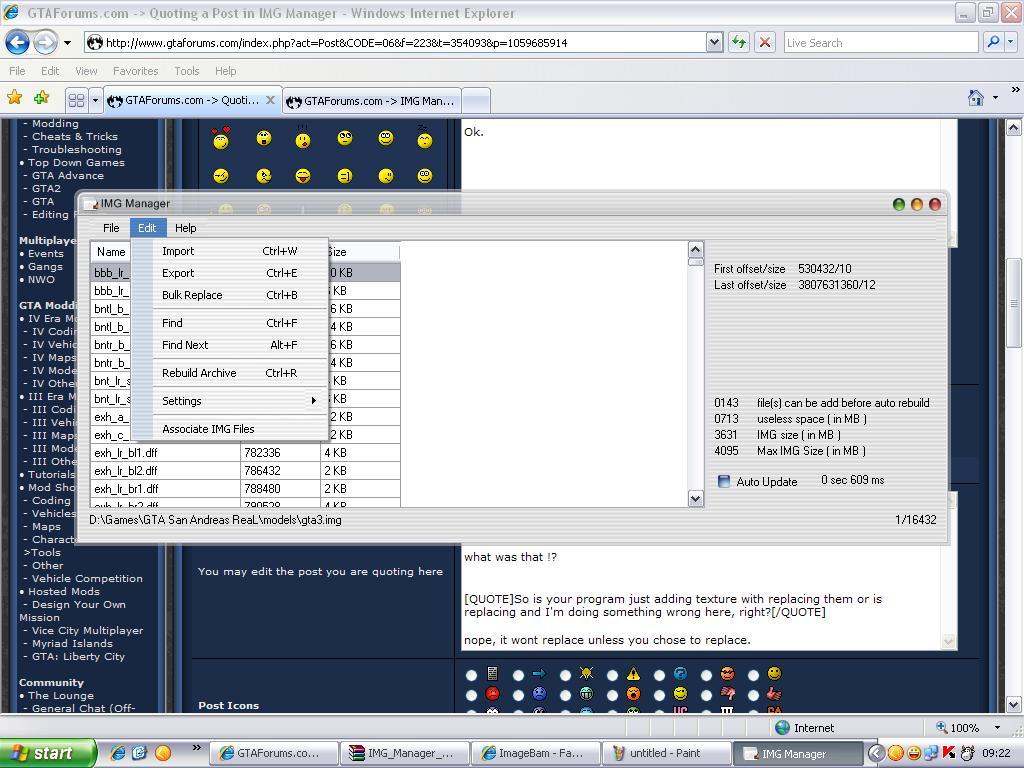Close the GTAForums Quoting tab
1024x768 pixels.
[270, 100]
